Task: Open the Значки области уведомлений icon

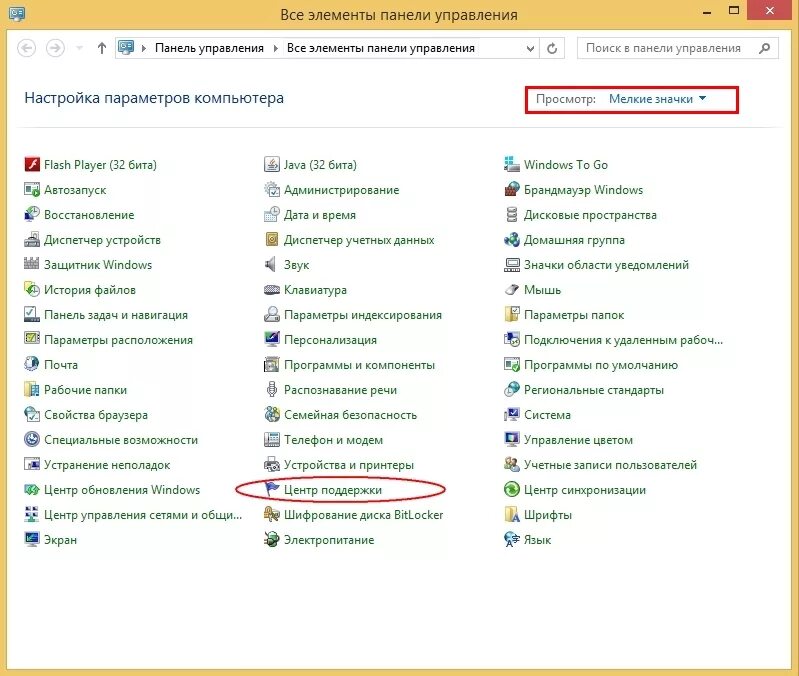Action: pos(512,264)
